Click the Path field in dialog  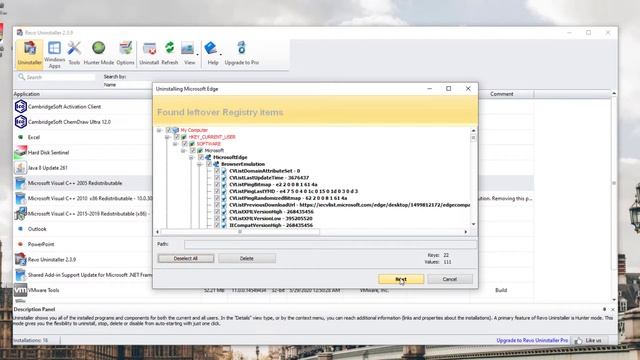[x=330, y=244]
